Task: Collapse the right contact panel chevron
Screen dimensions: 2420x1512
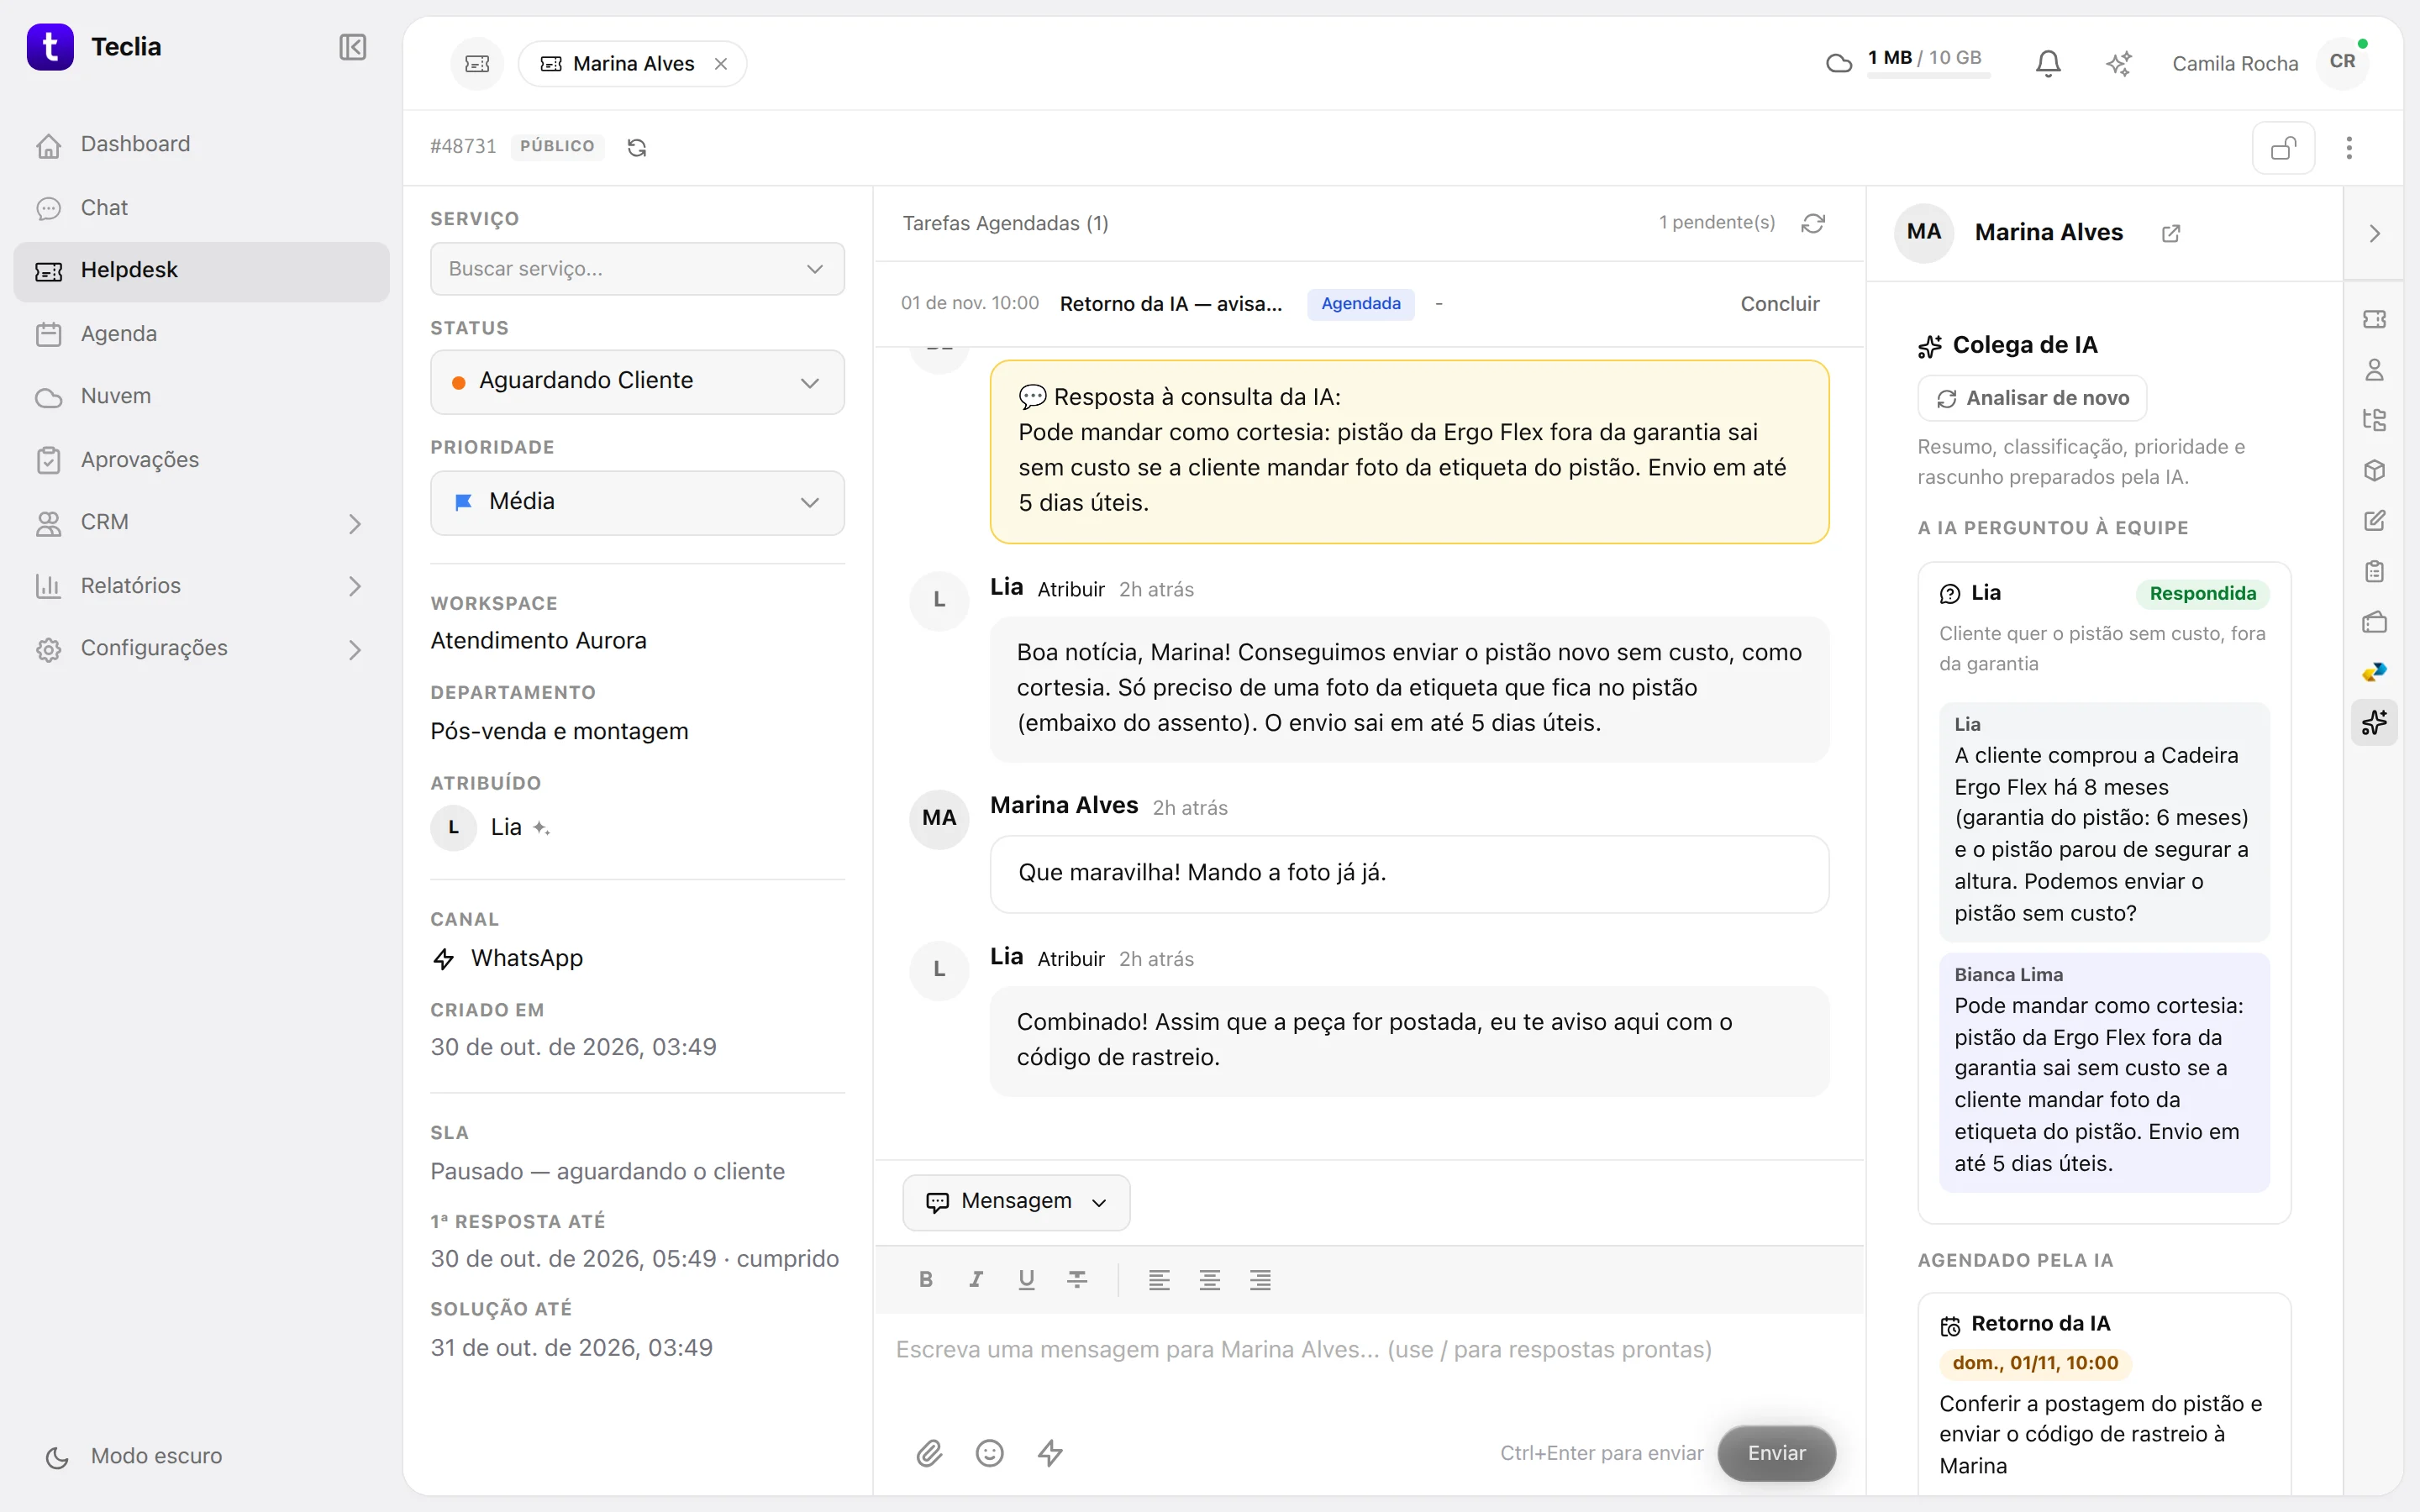Action: click(2374, 234)
